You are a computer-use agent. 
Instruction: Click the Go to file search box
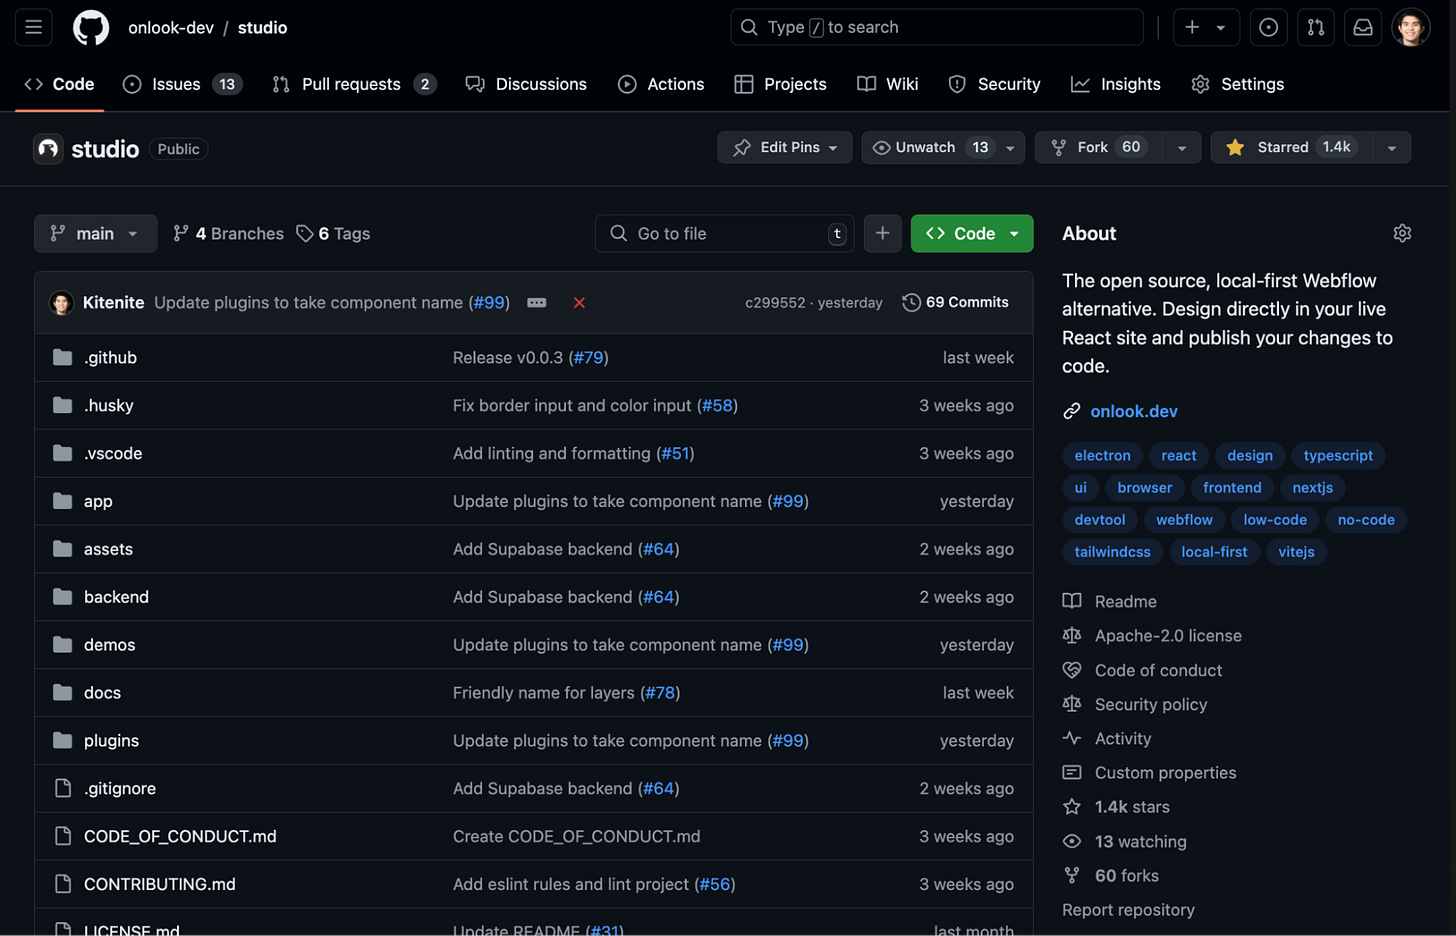pyautogui.click(x=725, y=233)
